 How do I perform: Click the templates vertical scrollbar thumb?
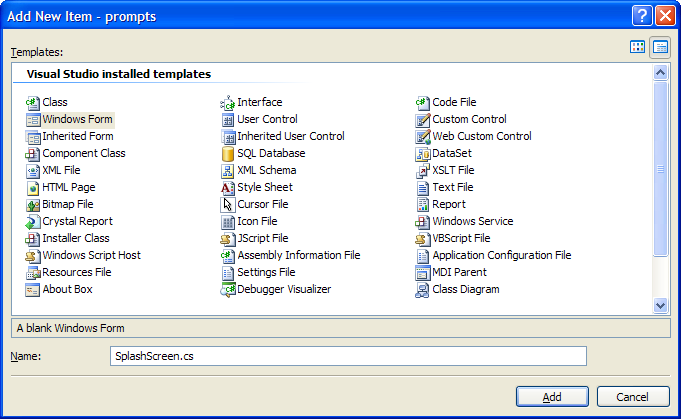(x=660, y=168)
